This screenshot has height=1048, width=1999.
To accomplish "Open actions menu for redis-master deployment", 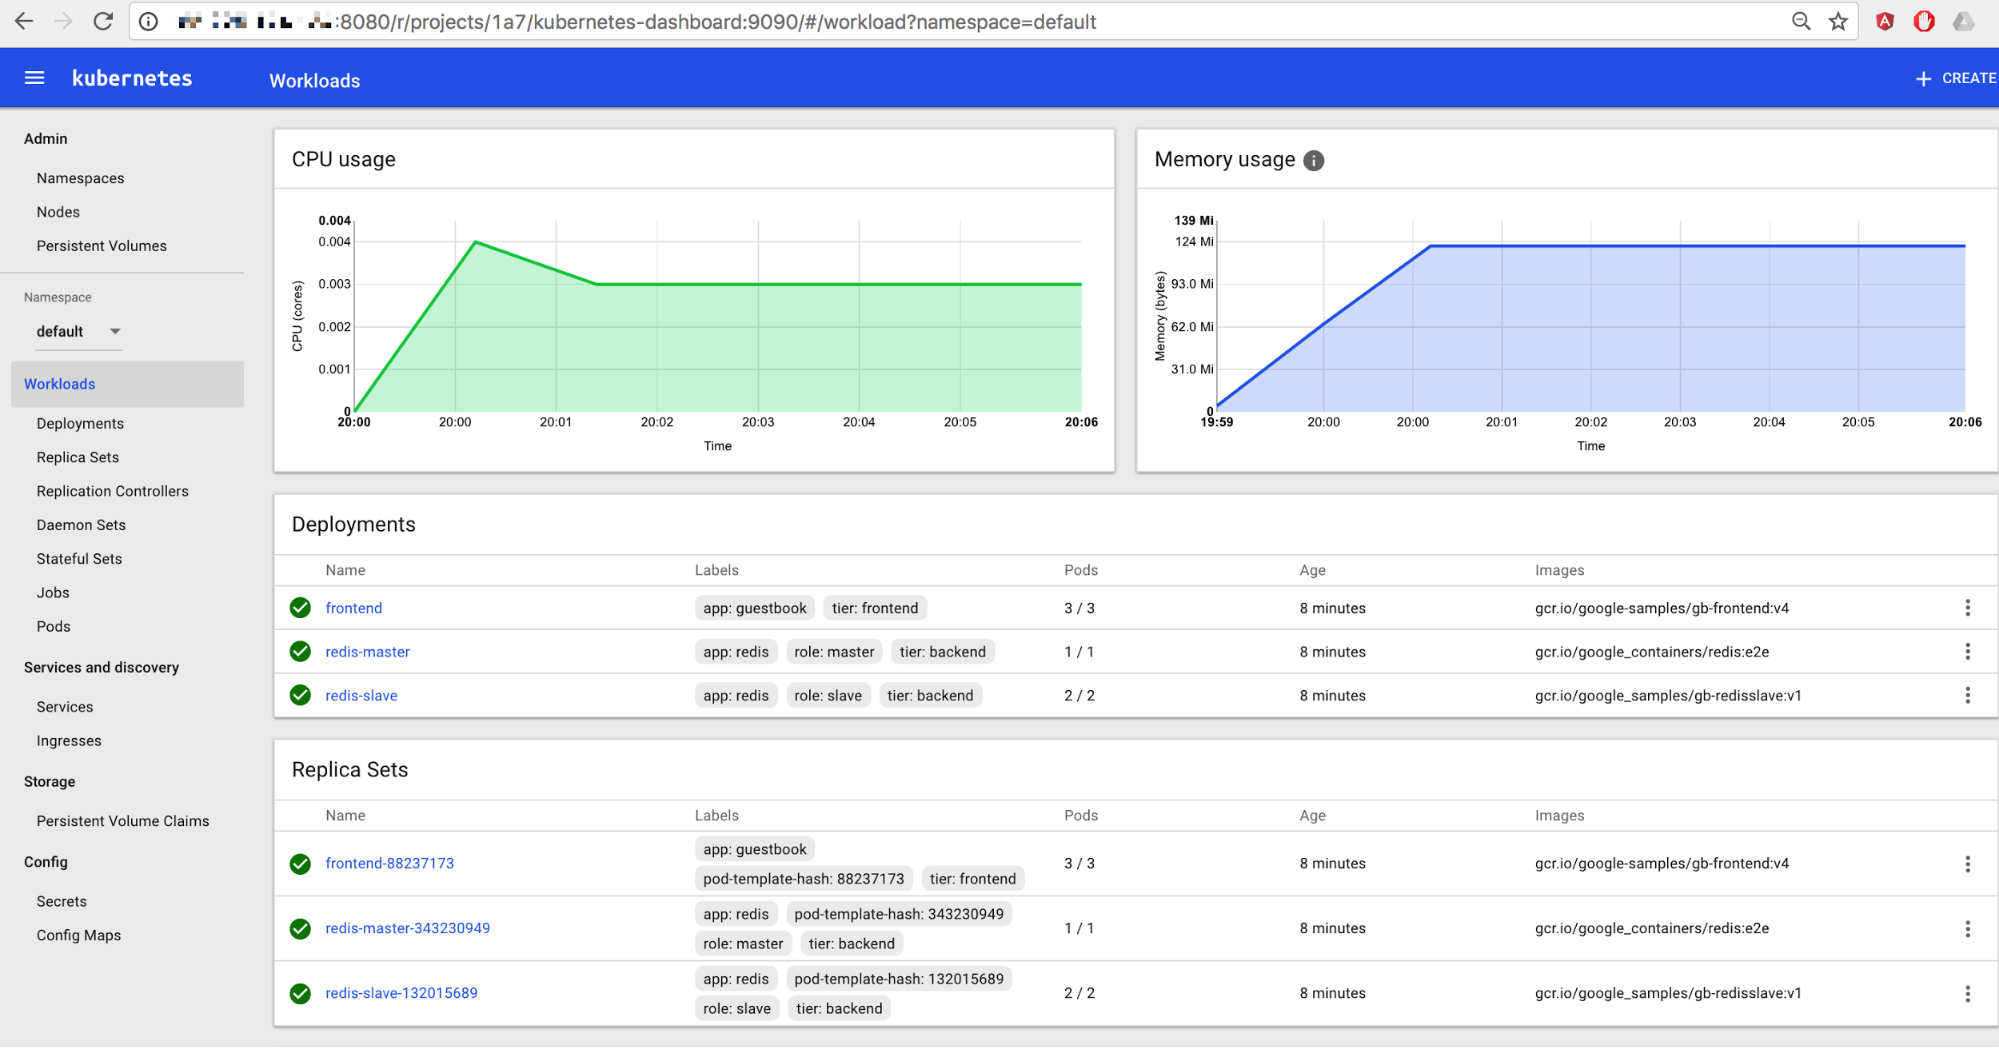I will coord(1967,652).
